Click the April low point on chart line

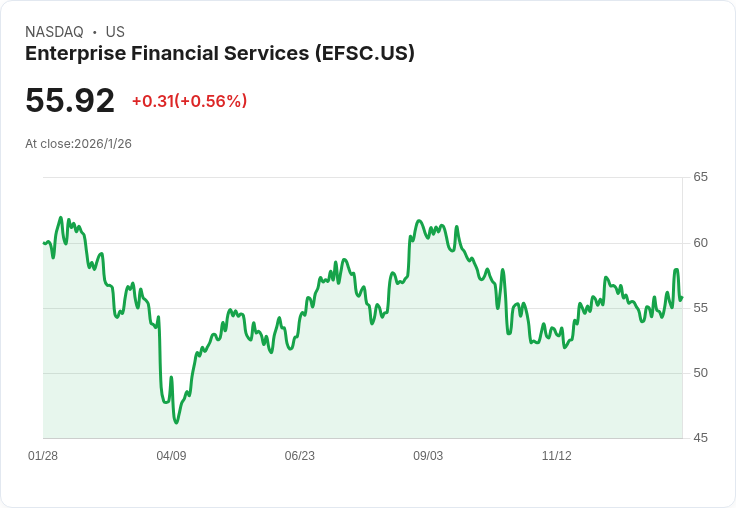coord(176,423)
